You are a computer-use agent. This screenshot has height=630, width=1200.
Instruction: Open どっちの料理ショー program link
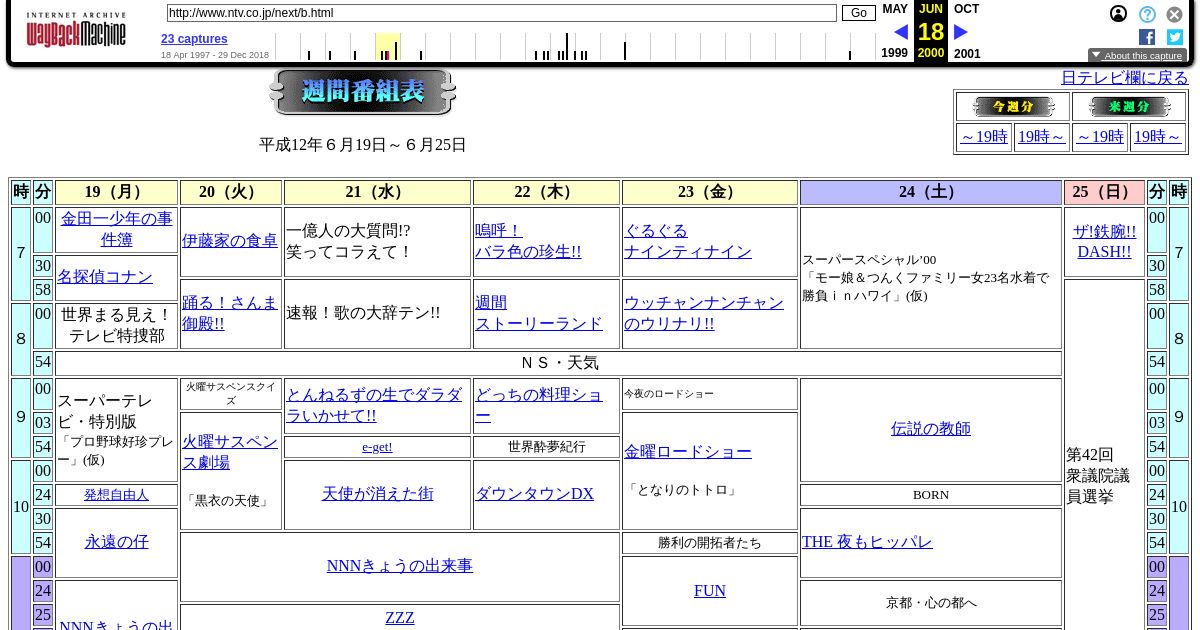[539, 405]
